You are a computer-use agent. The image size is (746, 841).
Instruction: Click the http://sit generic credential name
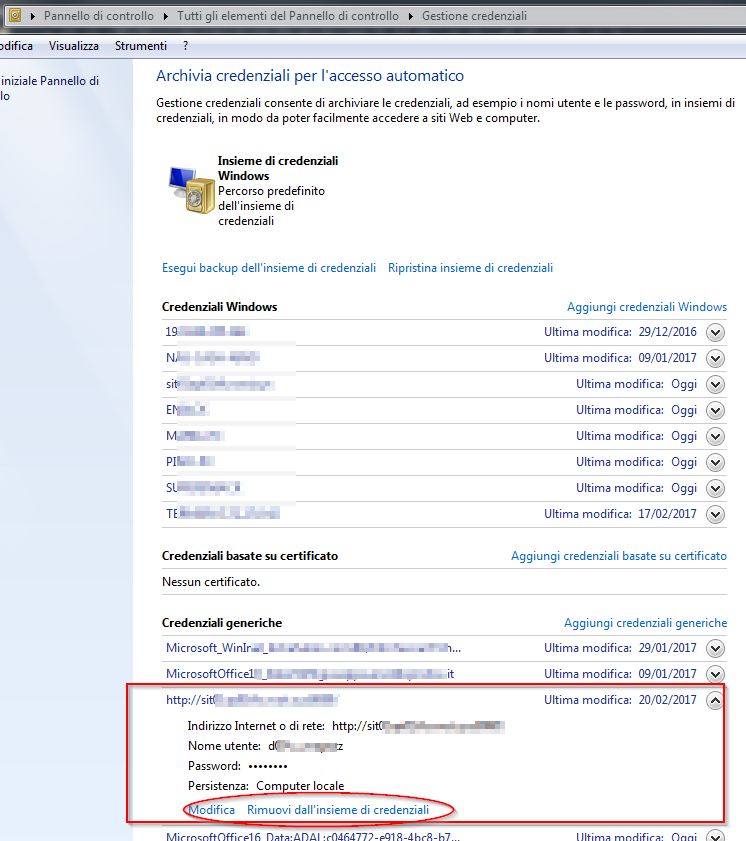[x=252, y=699]
